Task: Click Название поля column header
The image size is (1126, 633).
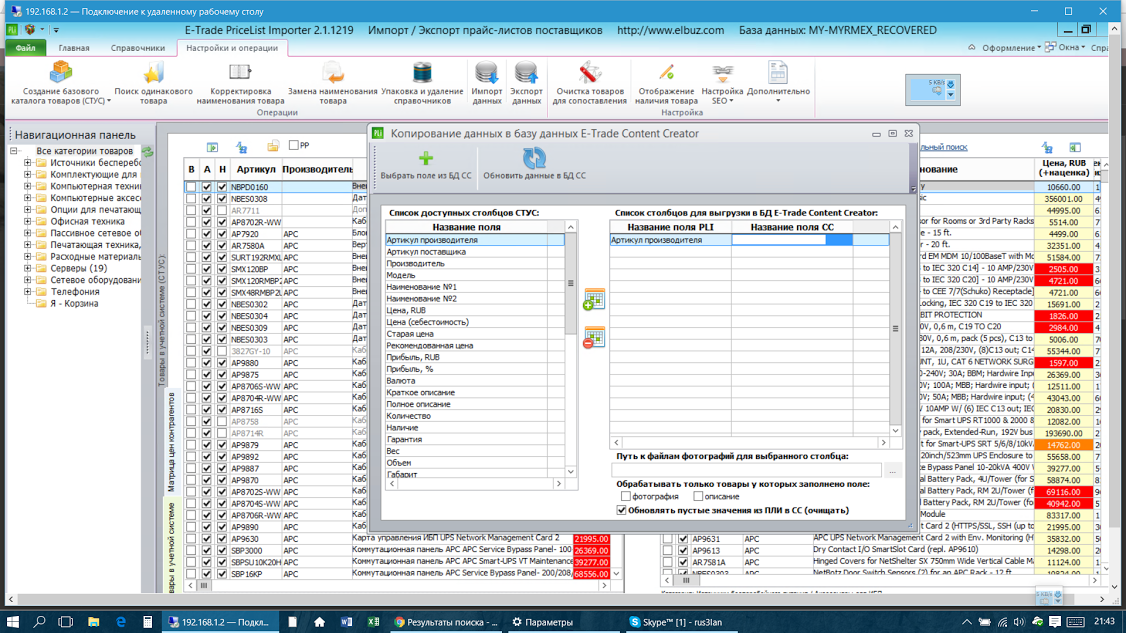Action: tap(466, 227)
